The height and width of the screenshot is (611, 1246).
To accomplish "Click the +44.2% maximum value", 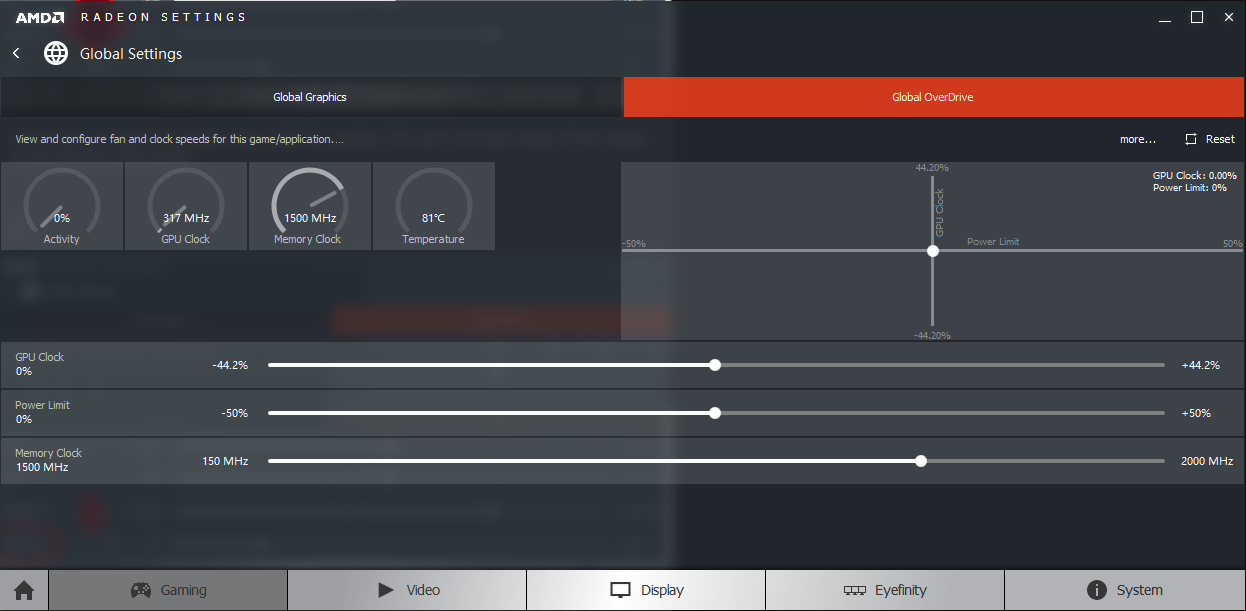I will (x=1200, y=365).
